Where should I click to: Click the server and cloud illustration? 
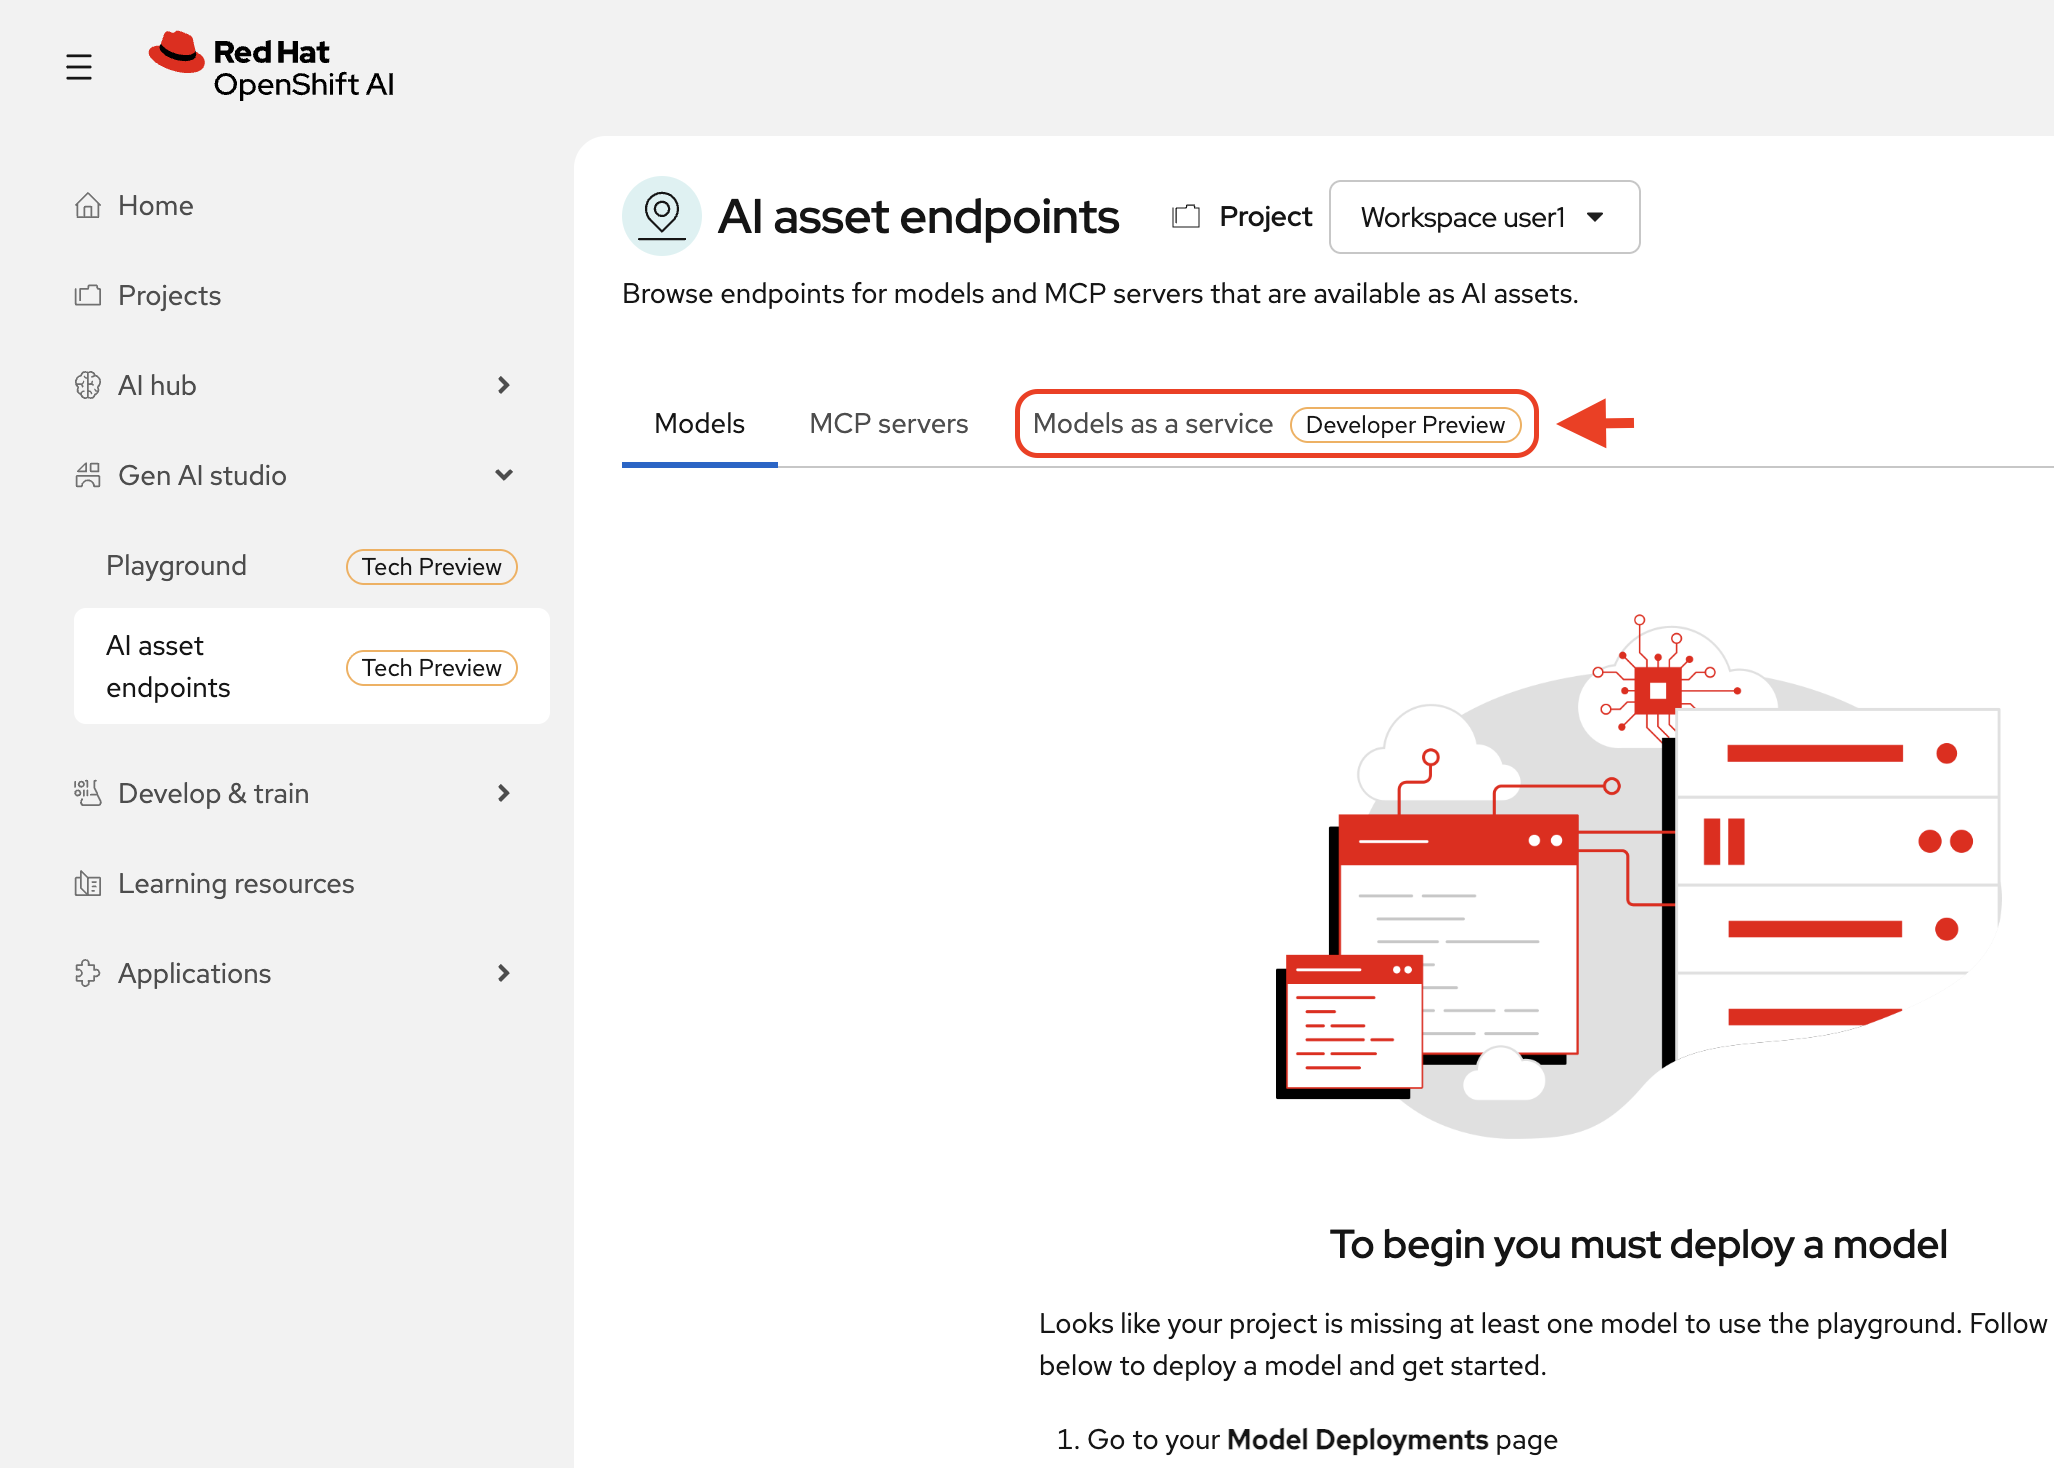[x=1638, y=876]
